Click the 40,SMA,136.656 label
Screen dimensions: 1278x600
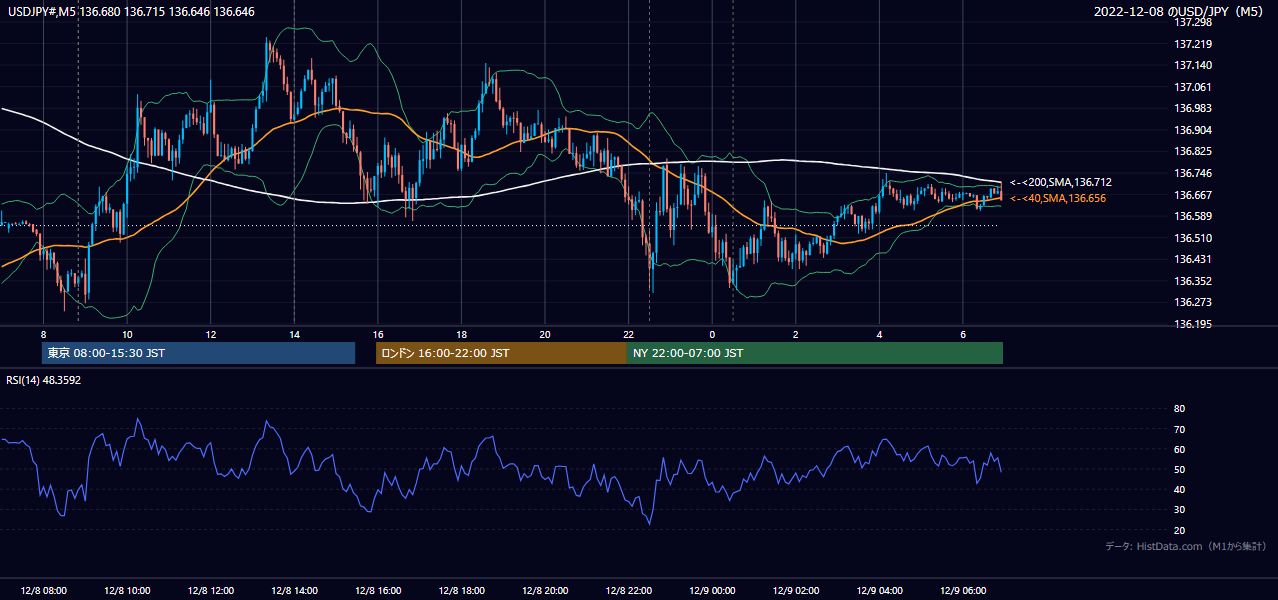(1058, 198)
